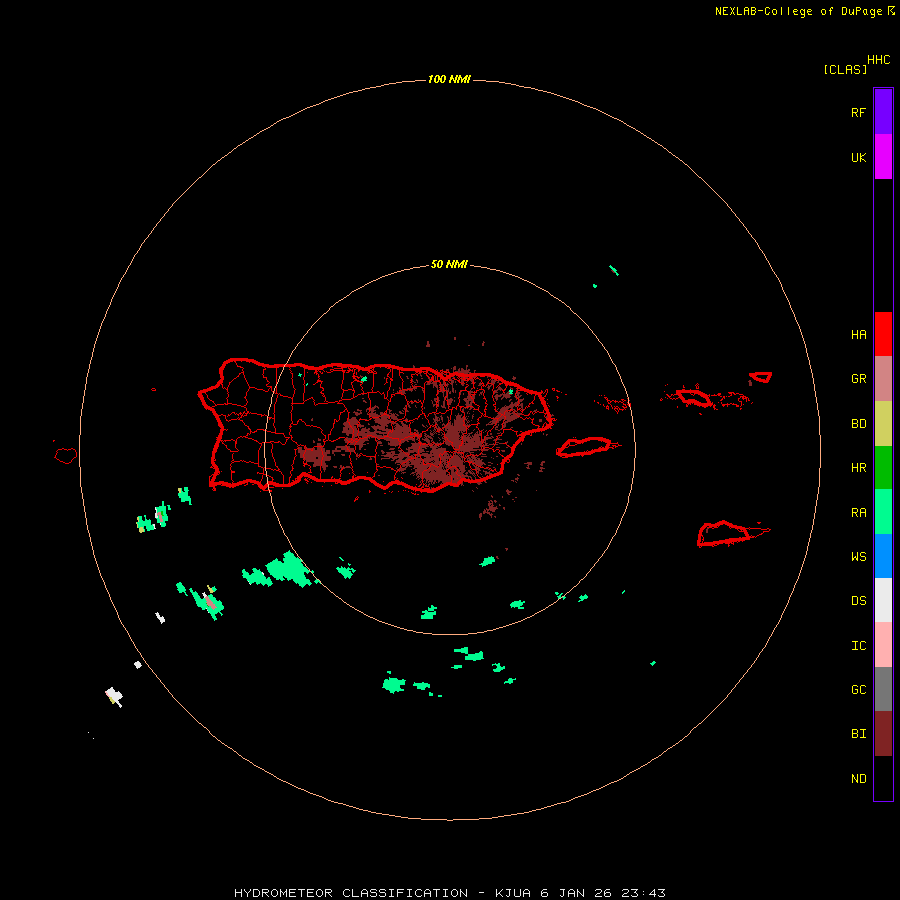Click the DS white legend swatch
Screen dimensions: 900x900
[883, 600]
